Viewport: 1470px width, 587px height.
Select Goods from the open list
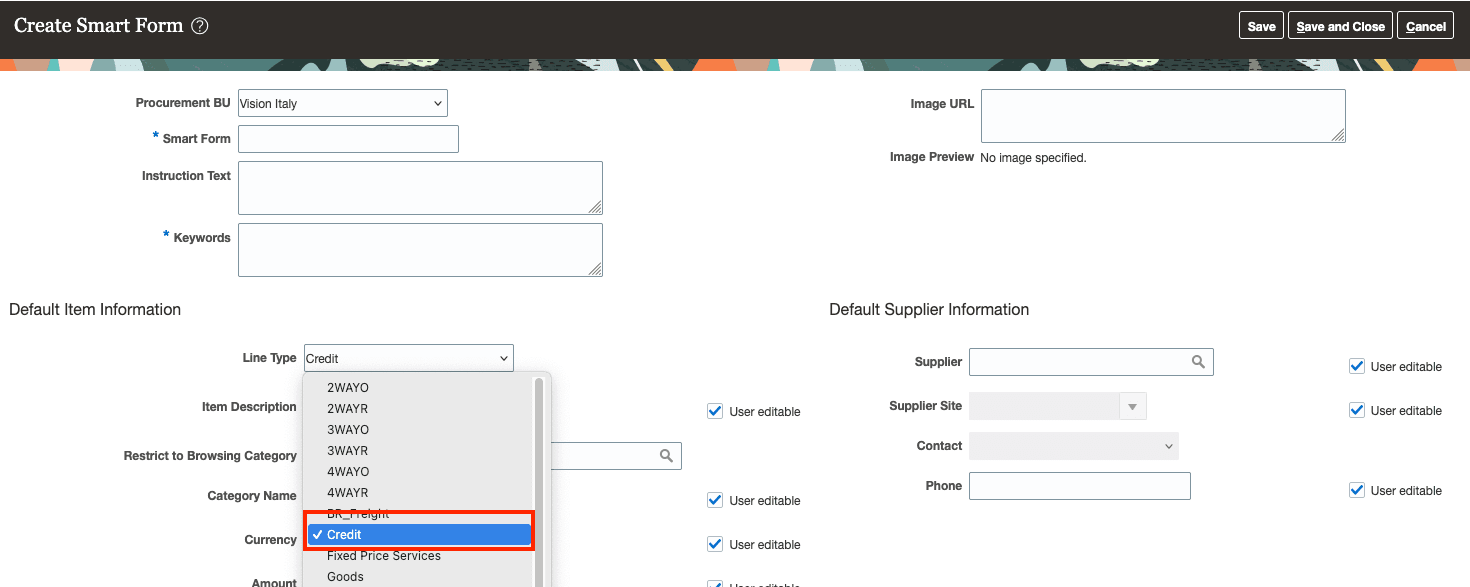(x=347, y=576)
